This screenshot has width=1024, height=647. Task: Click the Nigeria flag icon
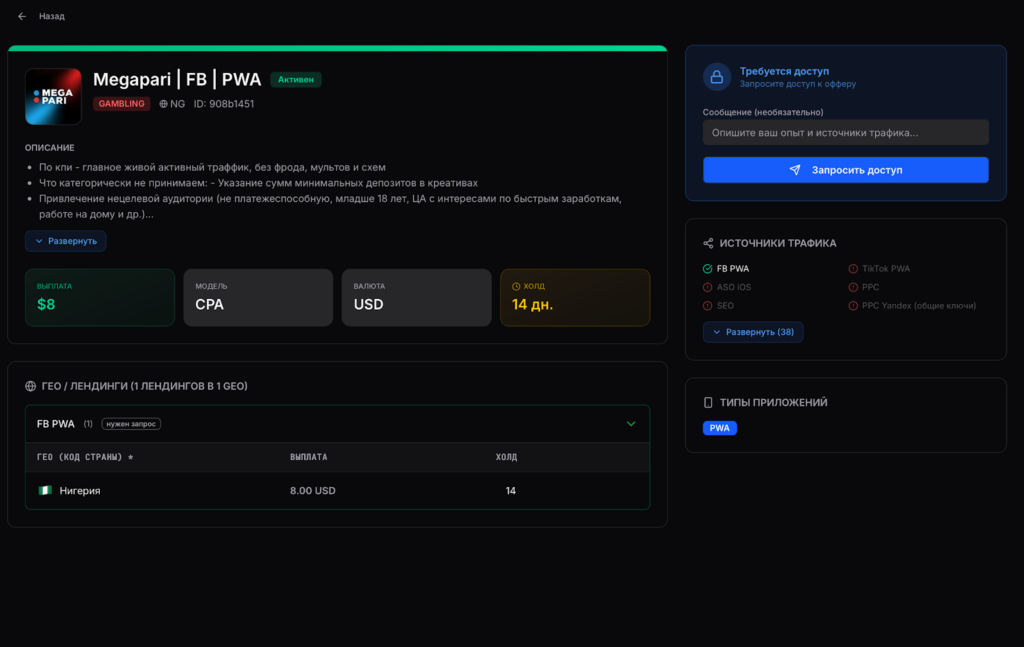point(45,490)
